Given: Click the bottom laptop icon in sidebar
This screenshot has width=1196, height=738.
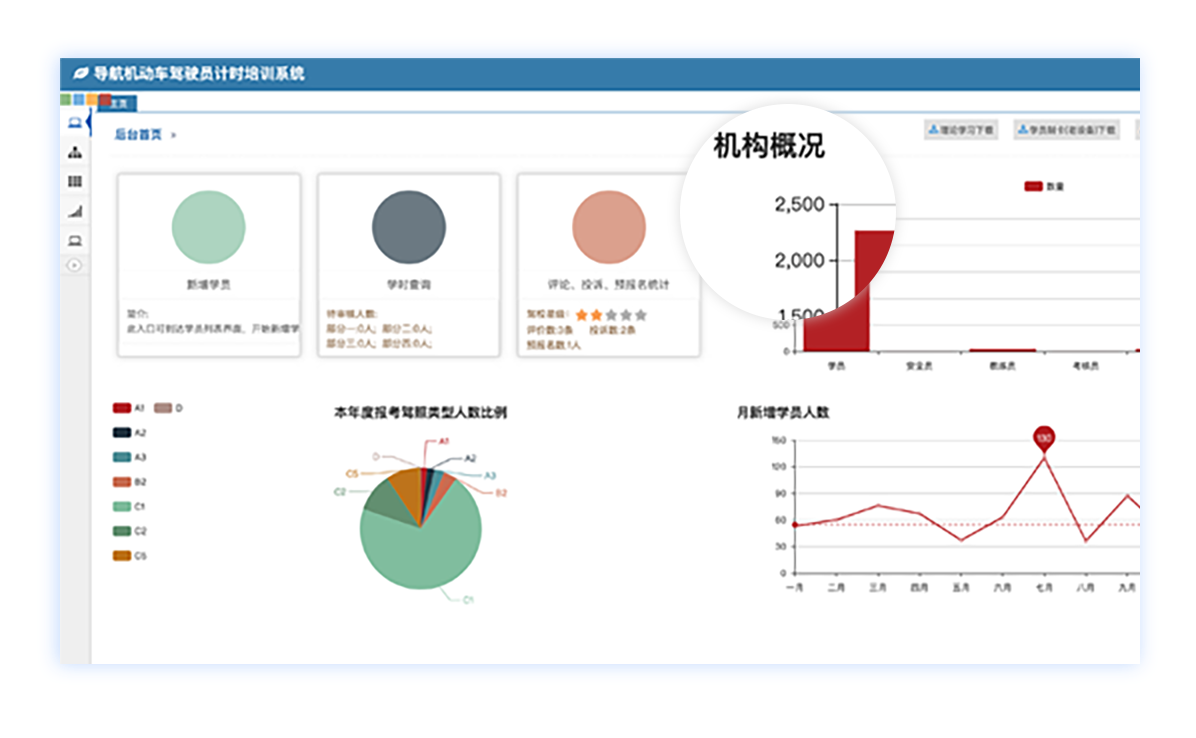Looking at the screenshot, I should coord(75,241).
